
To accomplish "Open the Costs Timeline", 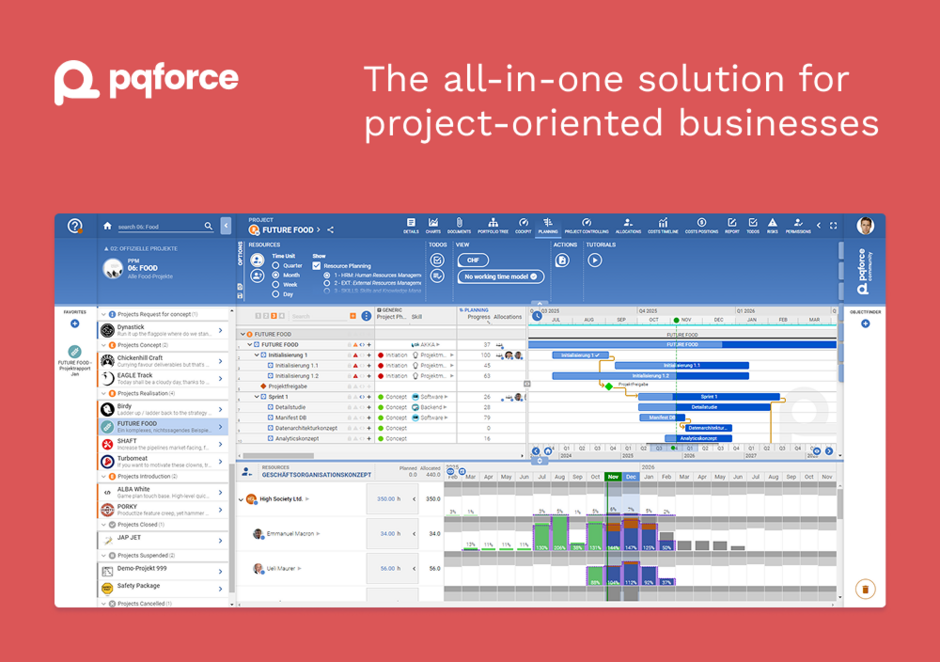I will pos(662,224).
